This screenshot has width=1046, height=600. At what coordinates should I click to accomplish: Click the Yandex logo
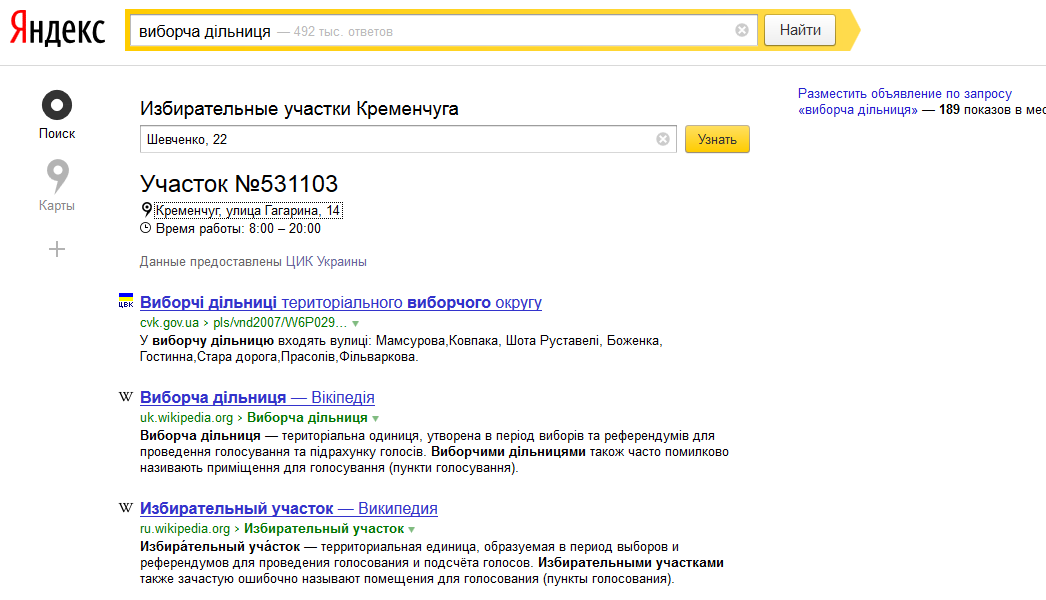tap(57, 30)
